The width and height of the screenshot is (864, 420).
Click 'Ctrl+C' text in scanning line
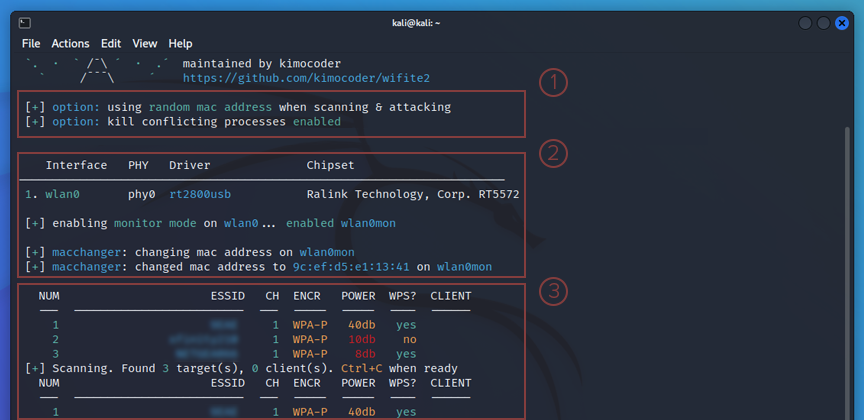pos(361,368)
